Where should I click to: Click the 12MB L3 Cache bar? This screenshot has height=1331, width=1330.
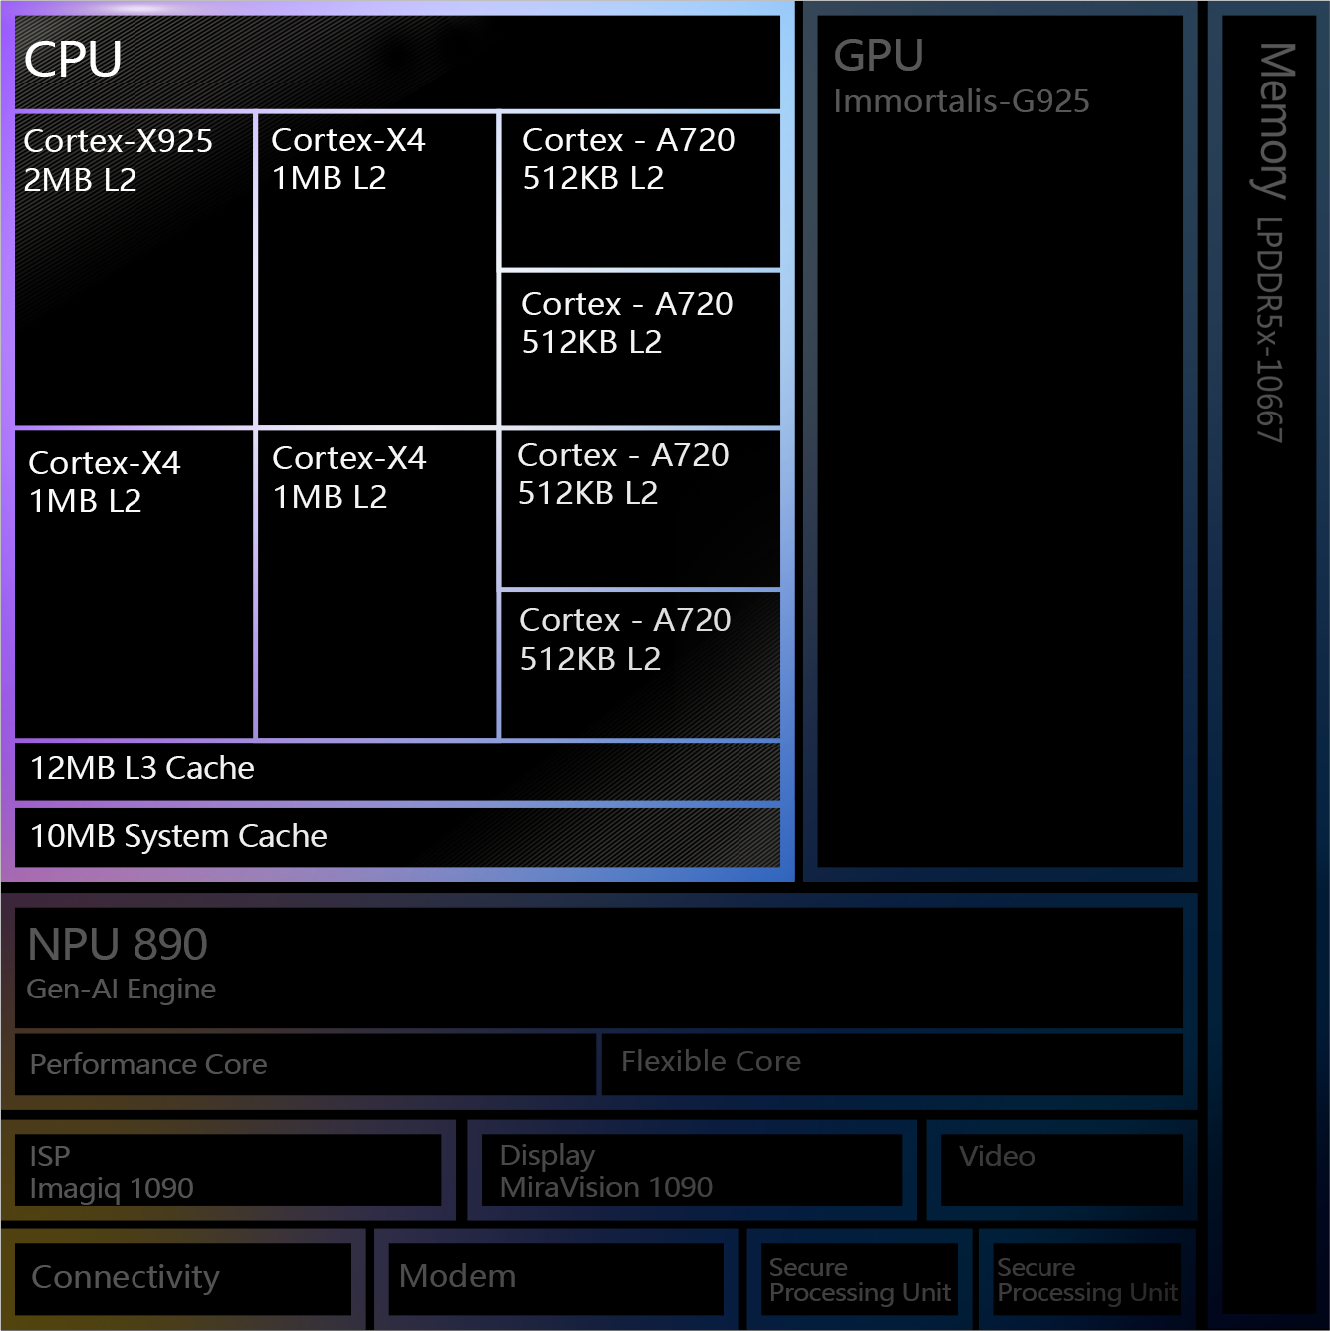pos(397,770)
